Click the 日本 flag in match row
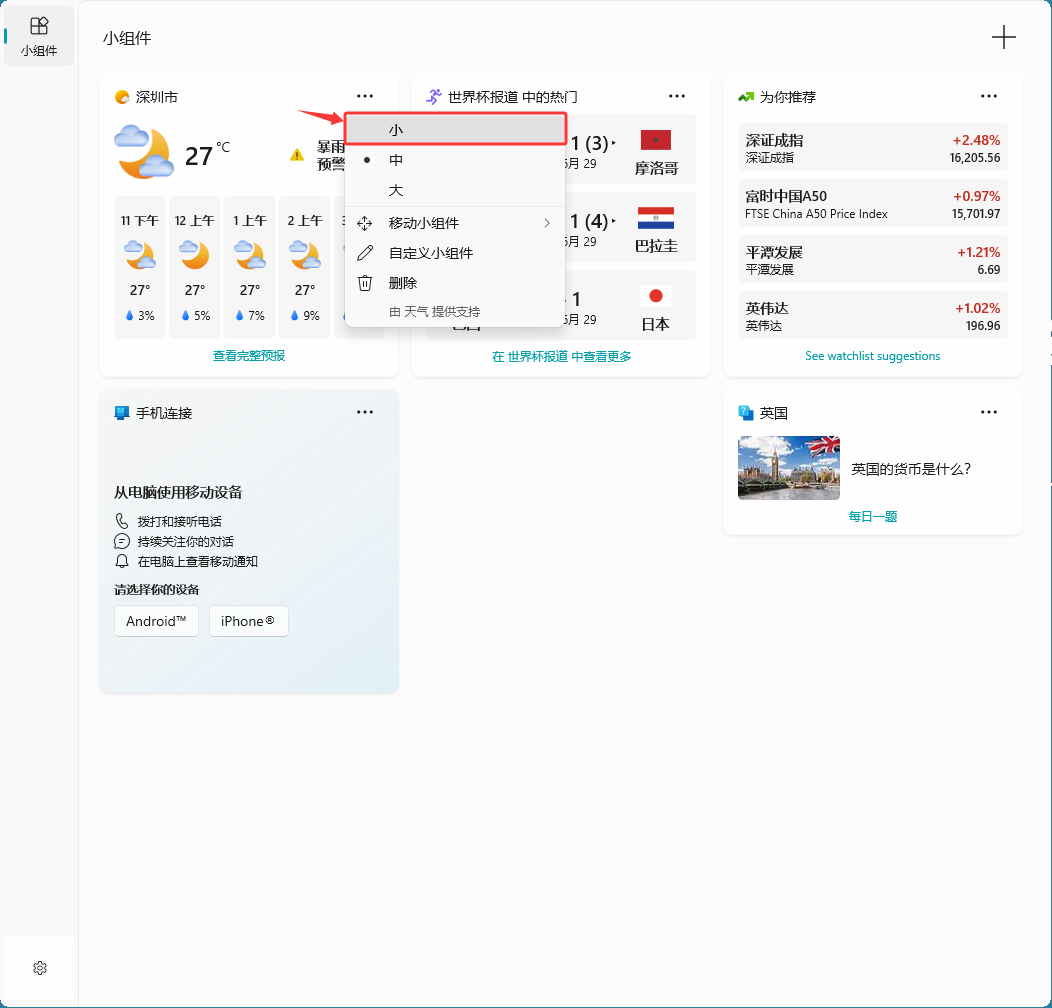Screen dimensions: 1052x1008 [x=655, y=296]
